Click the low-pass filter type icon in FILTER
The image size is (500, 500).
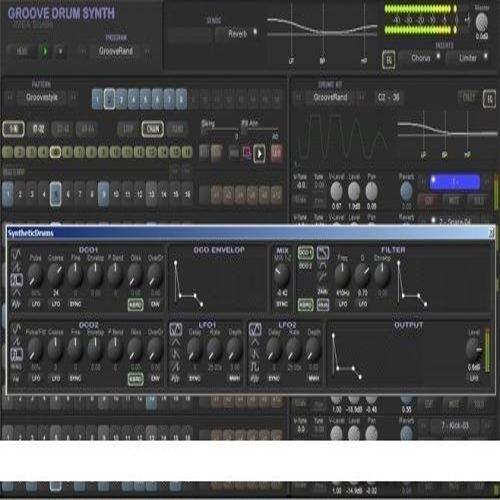[x=322, y=253]
